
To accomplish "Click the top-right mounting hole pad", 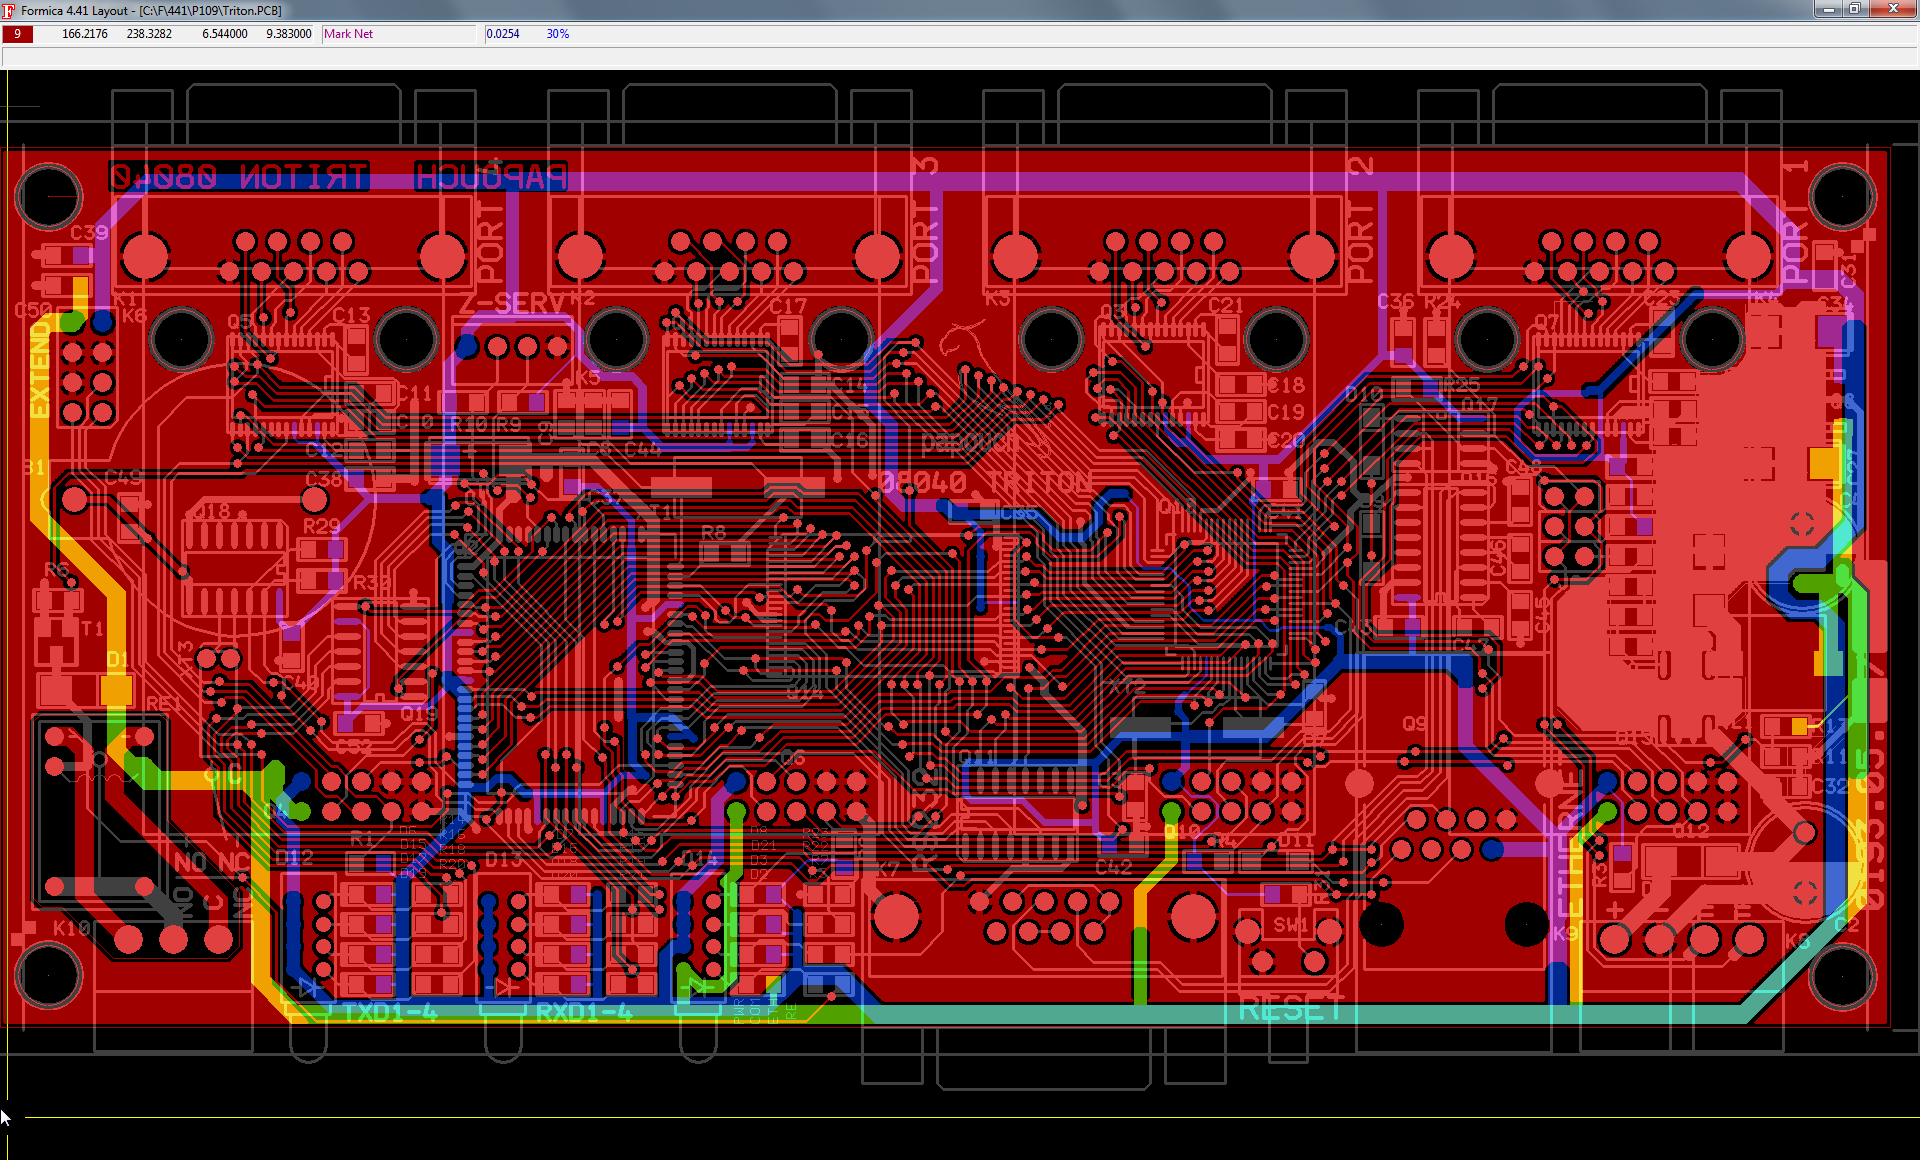I will pos(1842,196).
